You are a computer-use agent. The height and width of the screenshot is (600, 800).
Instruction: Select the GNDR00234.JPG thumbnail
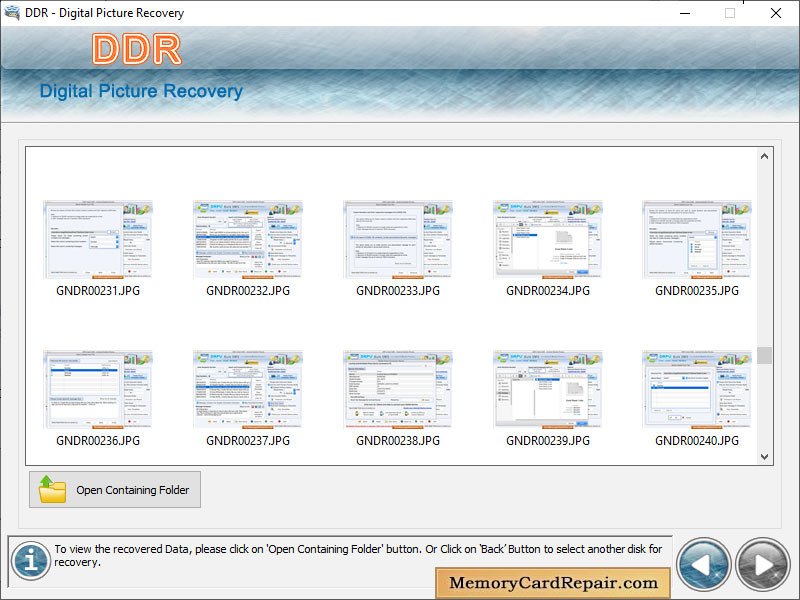tap(548, 239)
